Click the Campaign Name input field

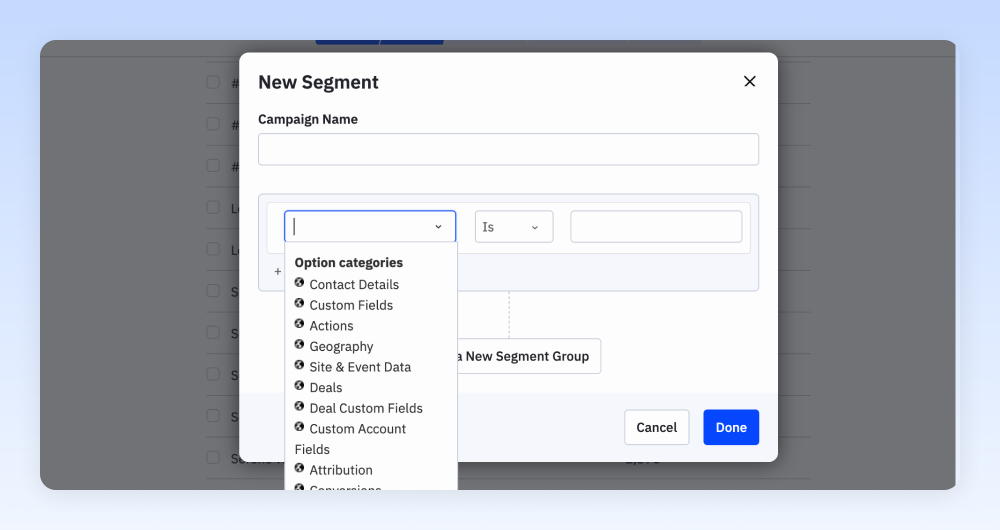508,149
